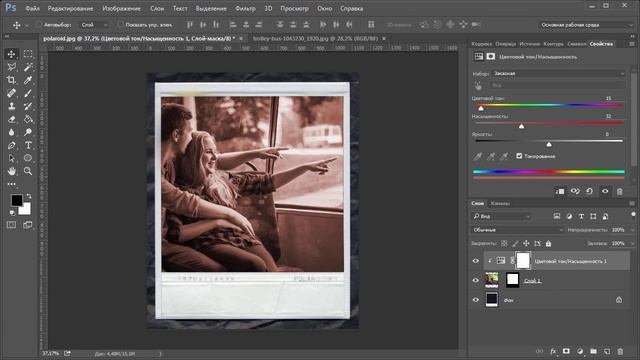Clip adjustment to layer below in Properties

click(x=560, y=191)
